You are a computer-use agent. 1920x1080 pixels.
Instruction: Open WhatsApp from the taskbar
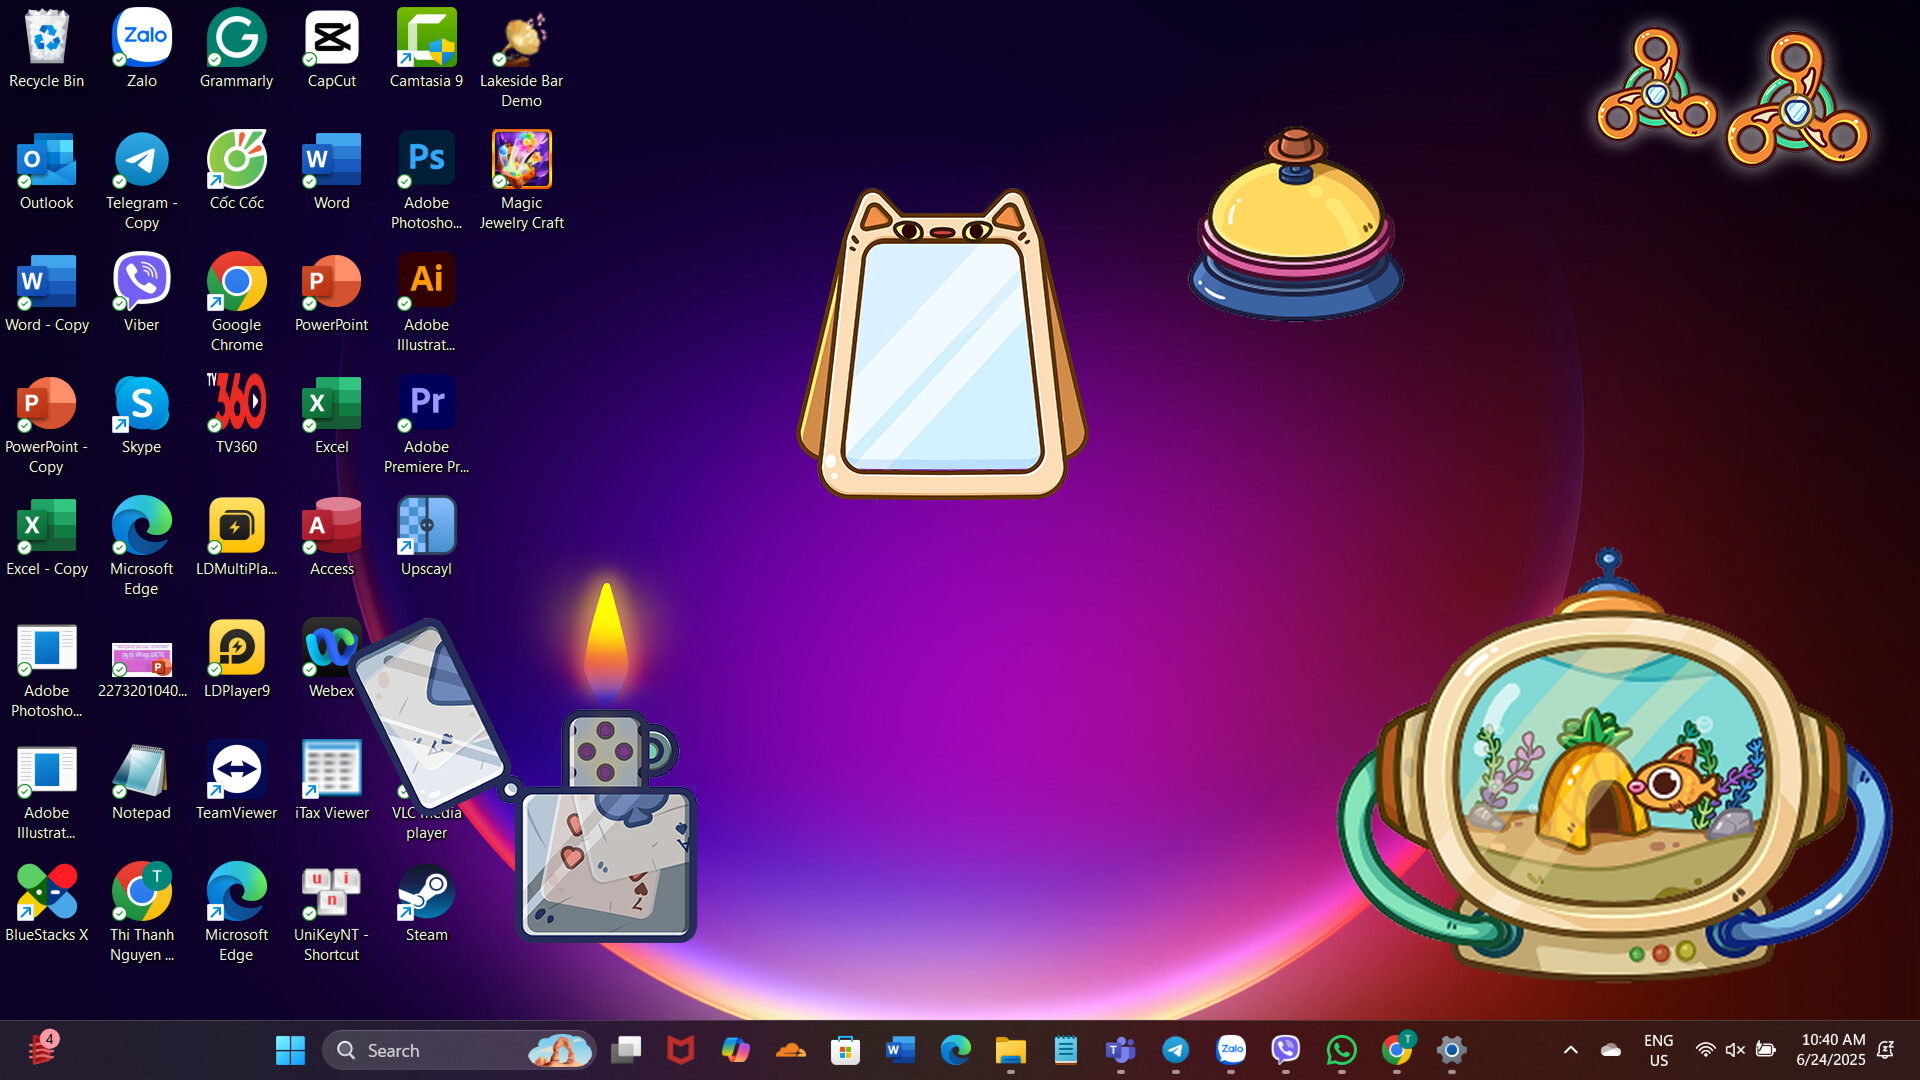[1341, 1050]
